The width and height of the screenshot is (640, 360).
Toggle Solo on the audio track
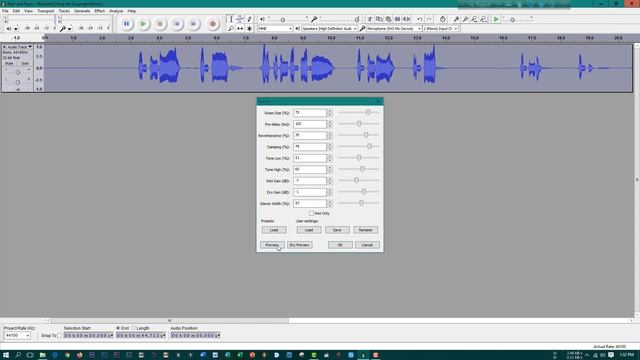pyautogui.click(x=24, y=63)
